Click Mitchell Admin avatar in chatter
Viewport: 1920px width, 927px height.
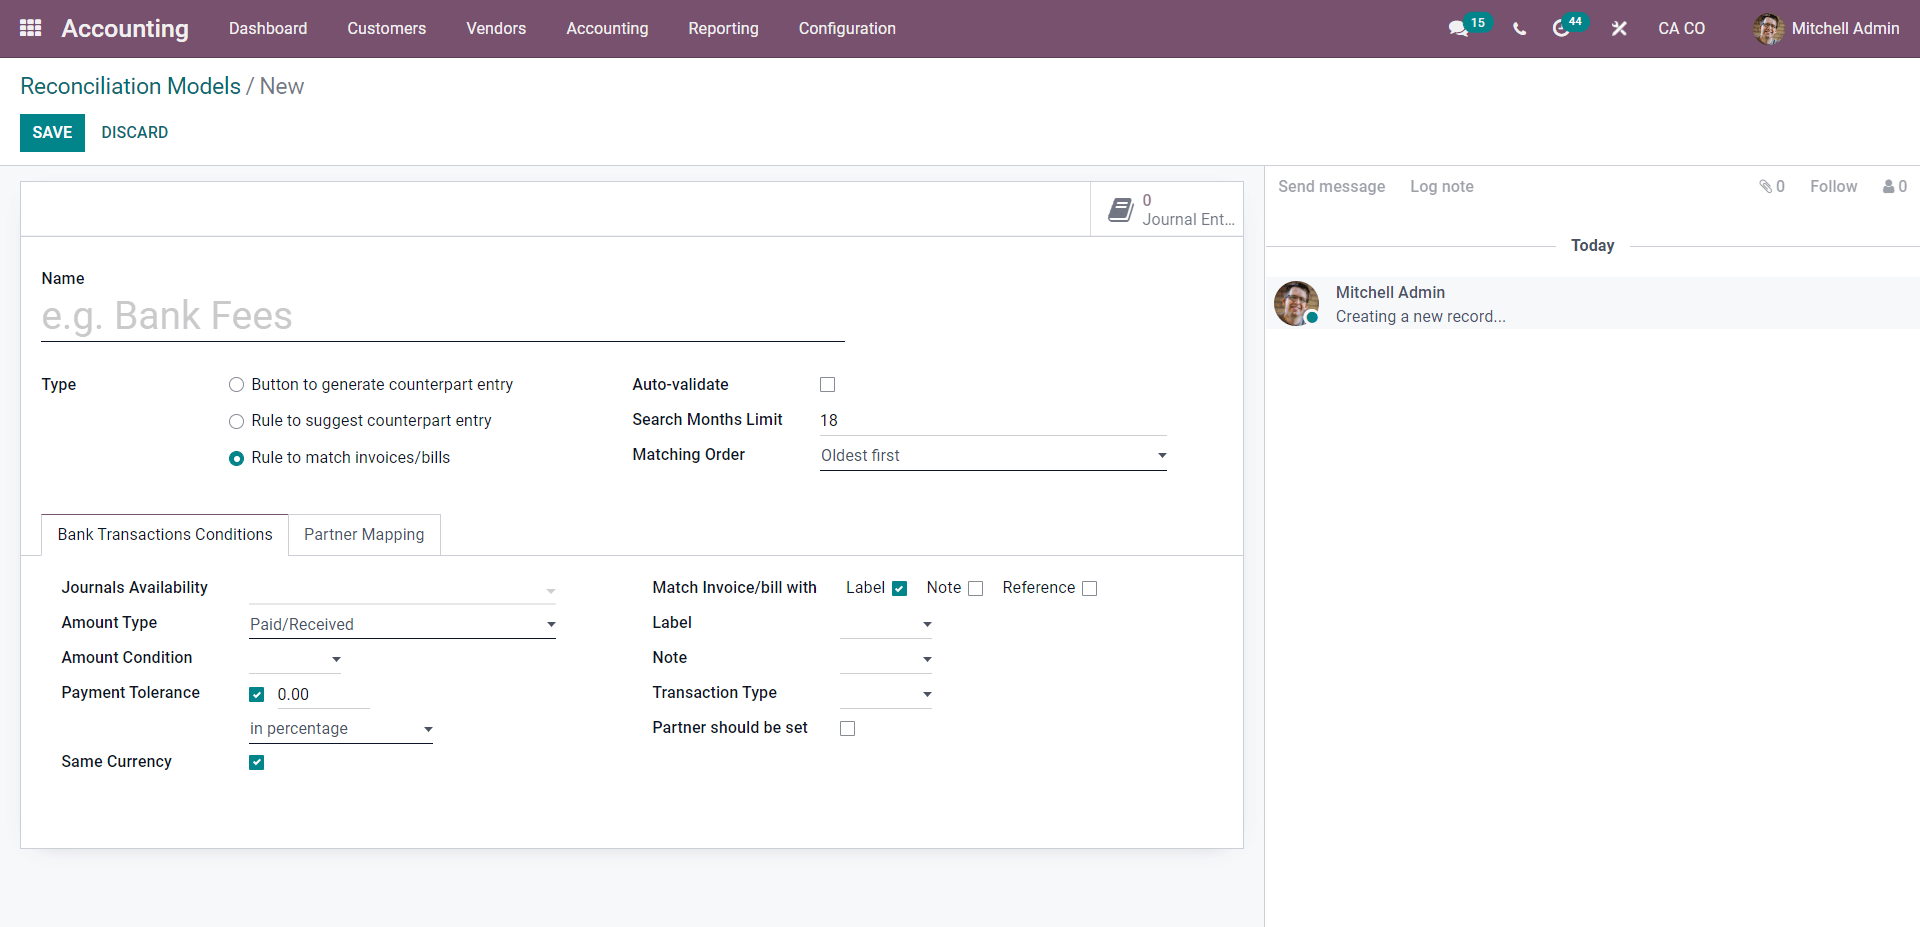[1296, 303]
